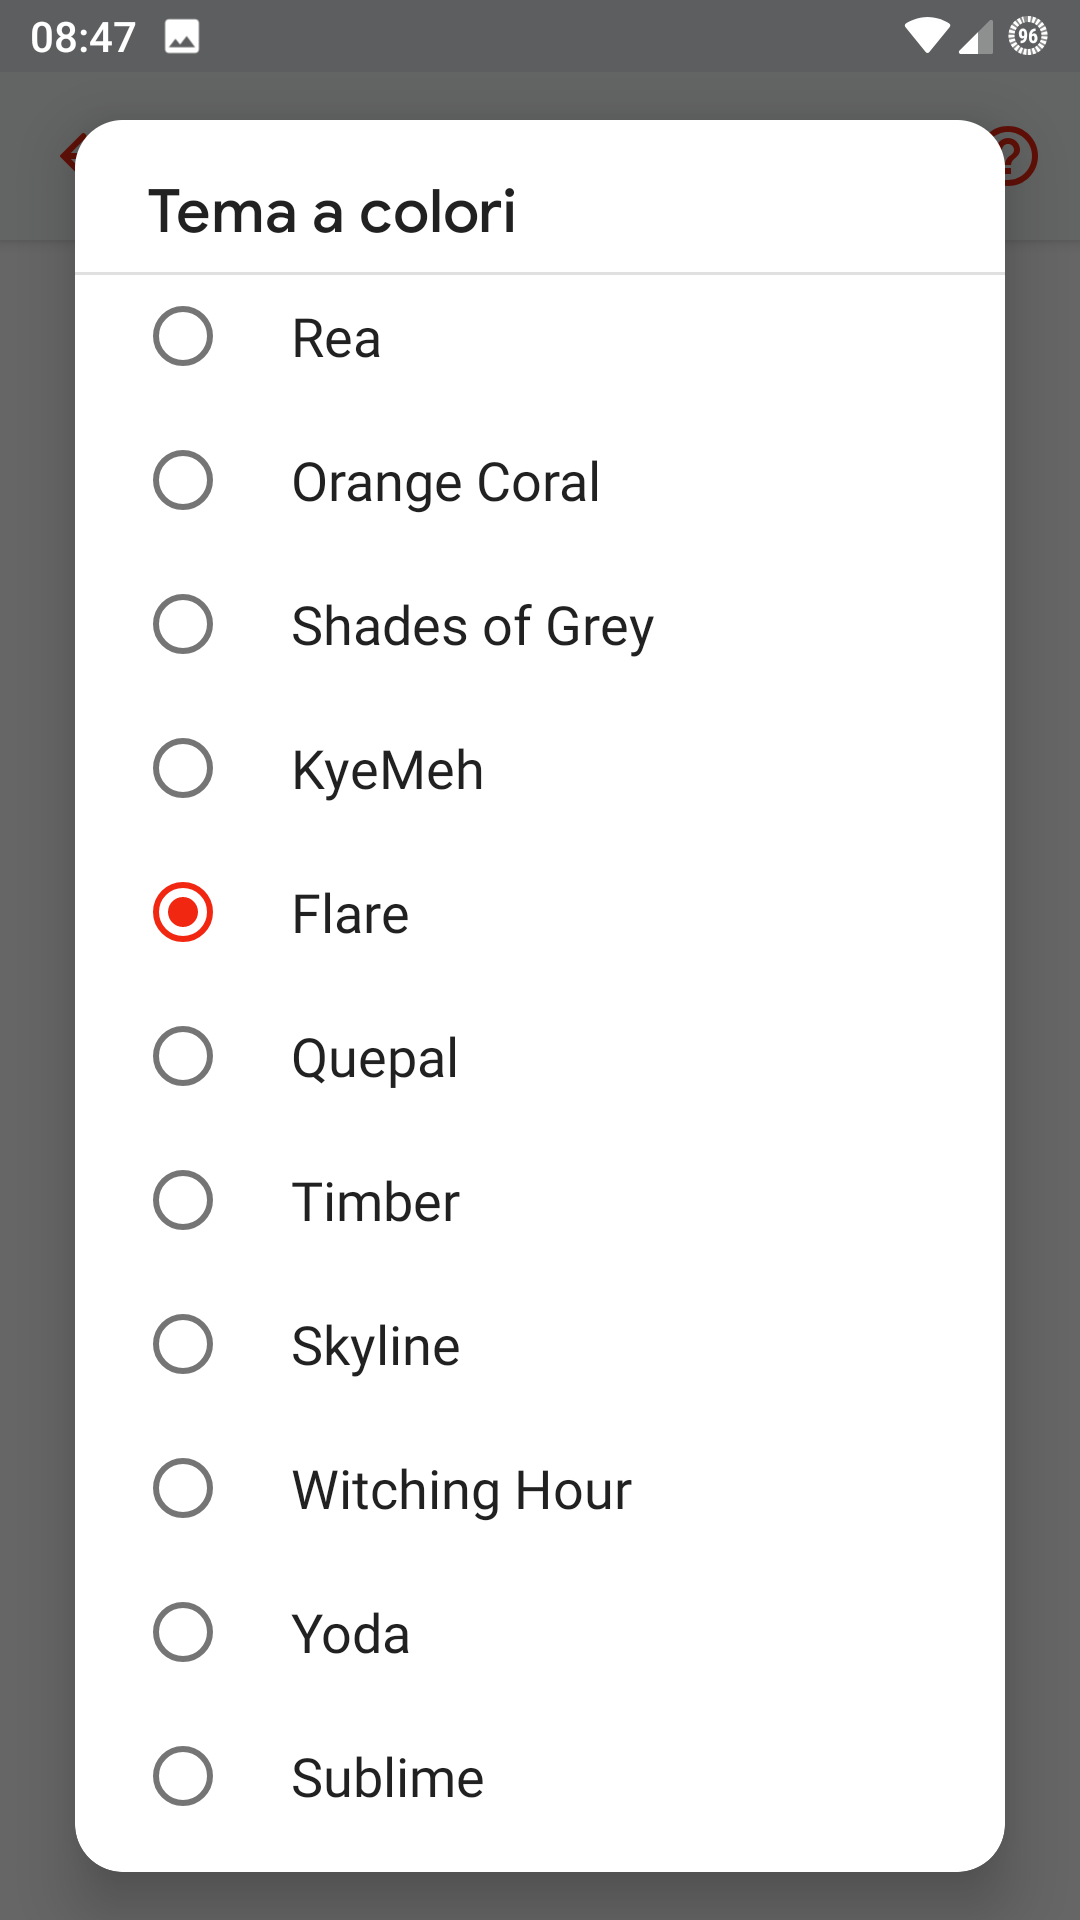Image resolution: width=1080 pixels, height=1920 pixels.
Task: Choose the Timber radio button
Action: coord(183,1200)
